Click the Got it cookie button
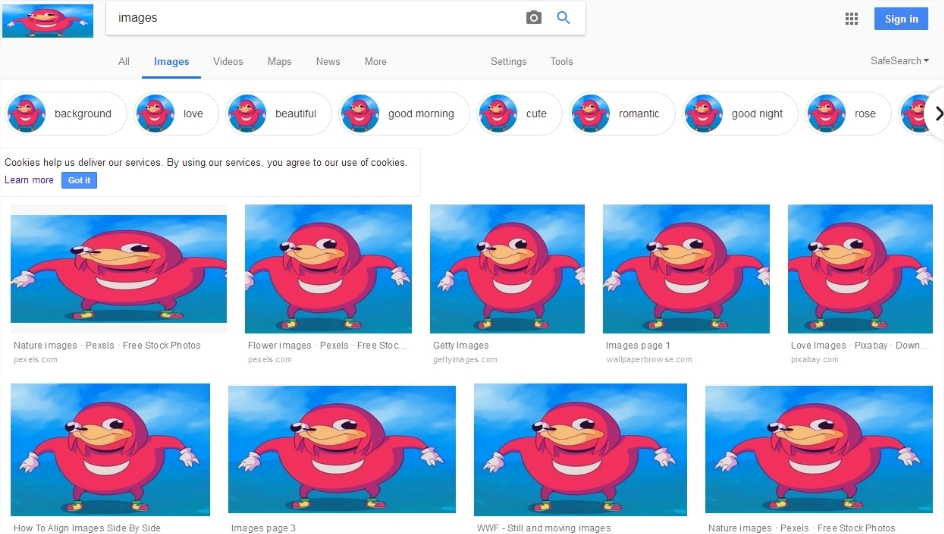The height and width of the screenshot is (534, 944). coord(79,180)
